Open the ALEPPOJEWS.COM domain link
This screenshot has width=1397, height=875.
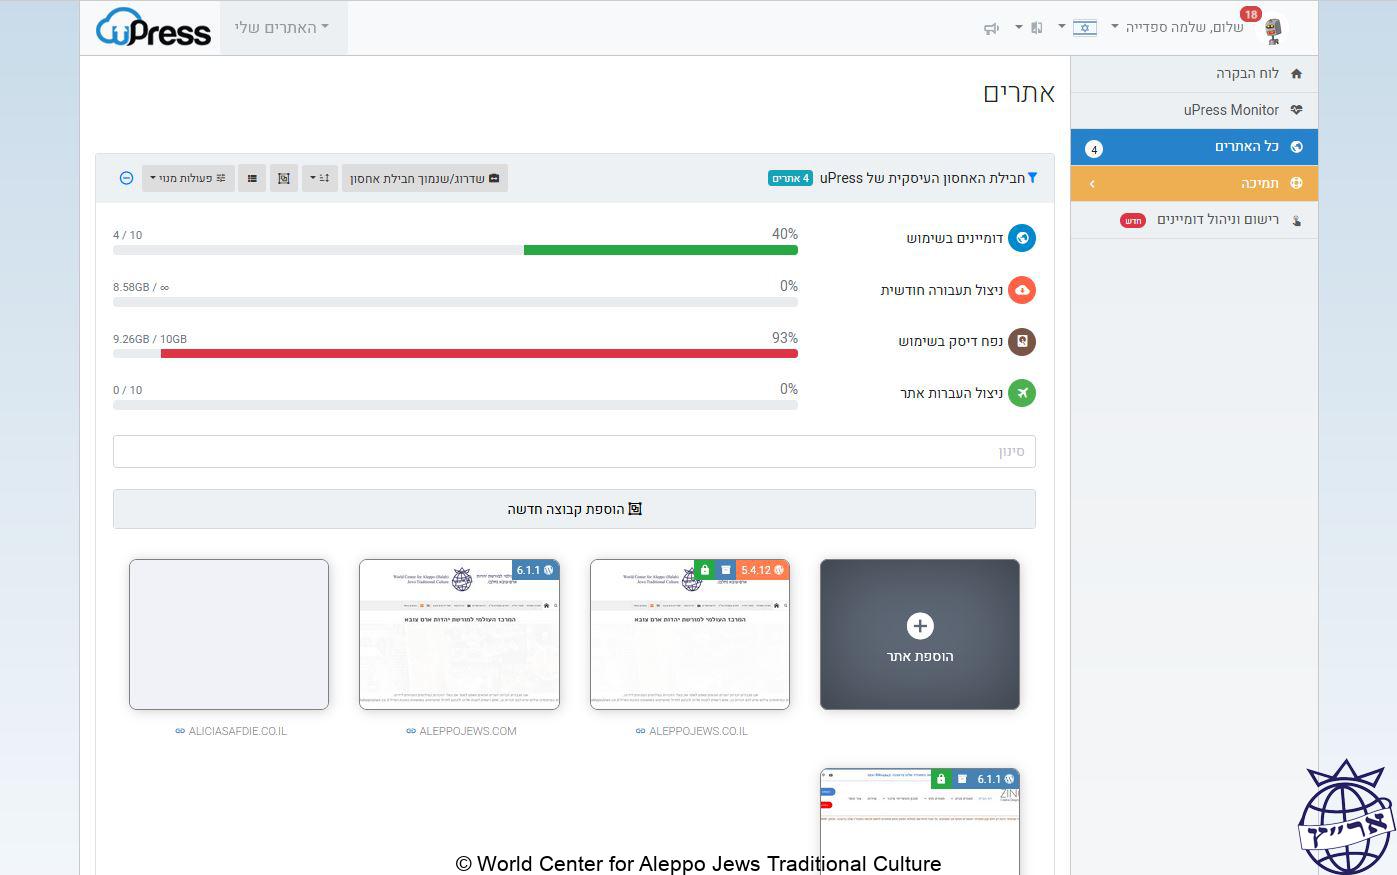tap(467, 731)
